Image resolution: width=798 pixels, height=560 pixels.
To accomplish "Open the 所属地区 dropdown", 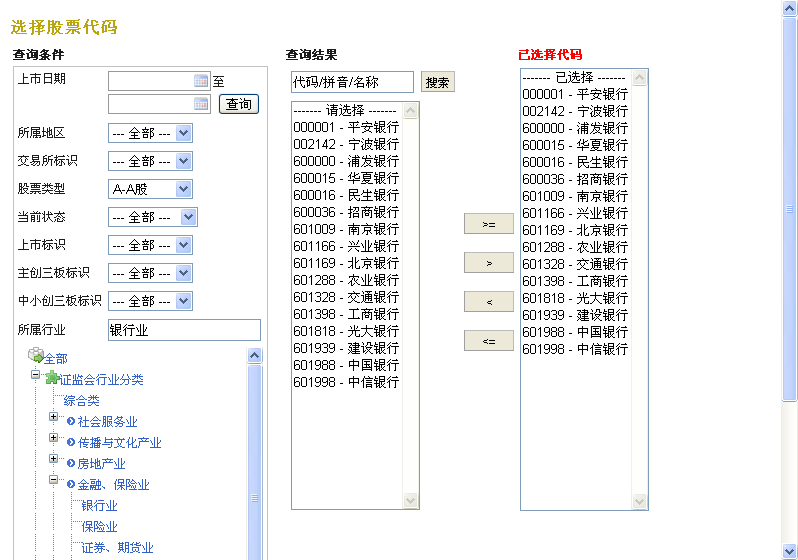I will click(150, 133).
